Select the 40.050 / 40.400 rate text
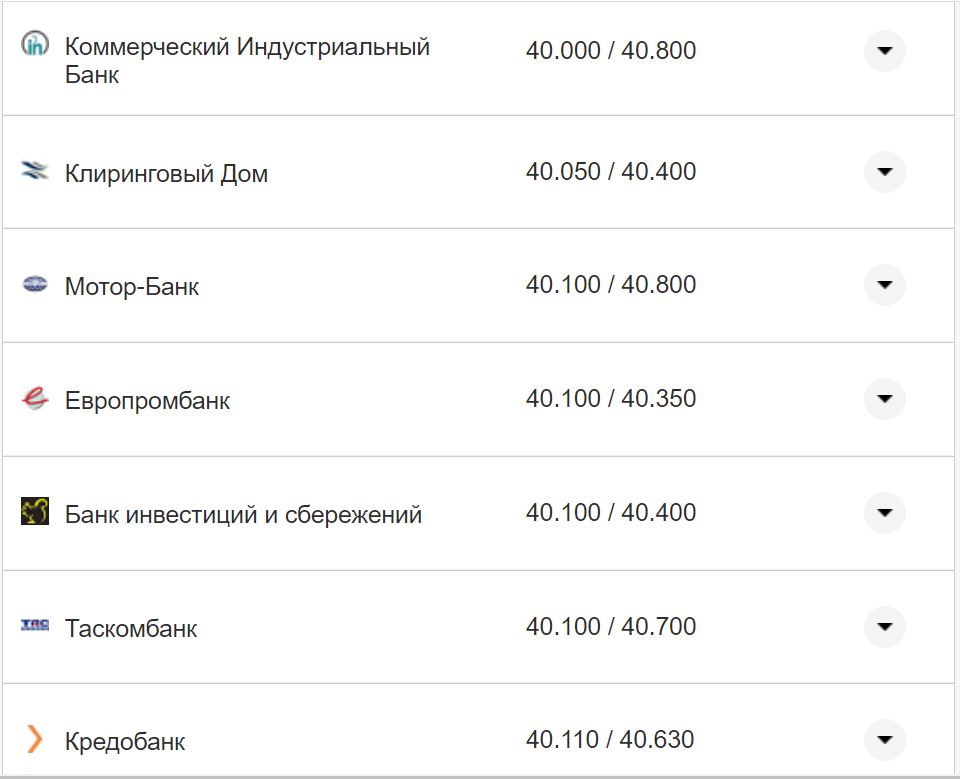This screenshot has height=779, width=960. click(612, 171)
